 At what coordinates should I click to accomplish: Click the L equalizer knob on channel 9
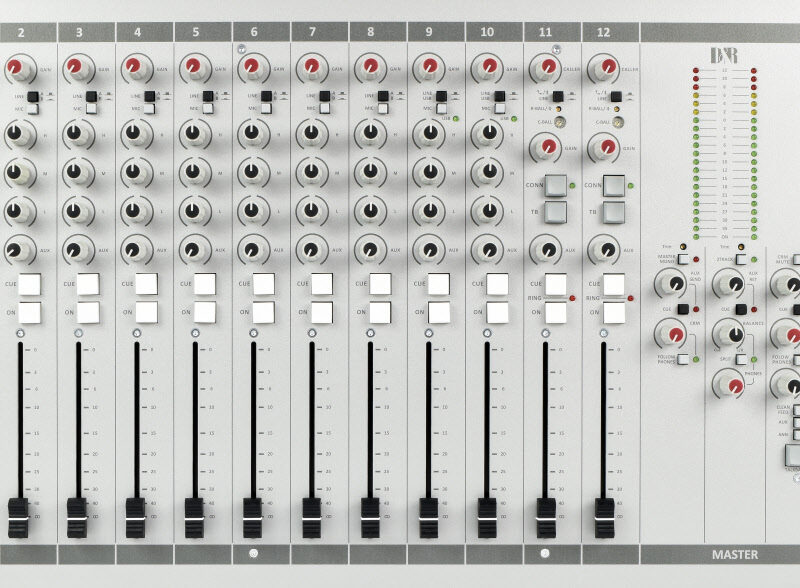pos(427,211)
